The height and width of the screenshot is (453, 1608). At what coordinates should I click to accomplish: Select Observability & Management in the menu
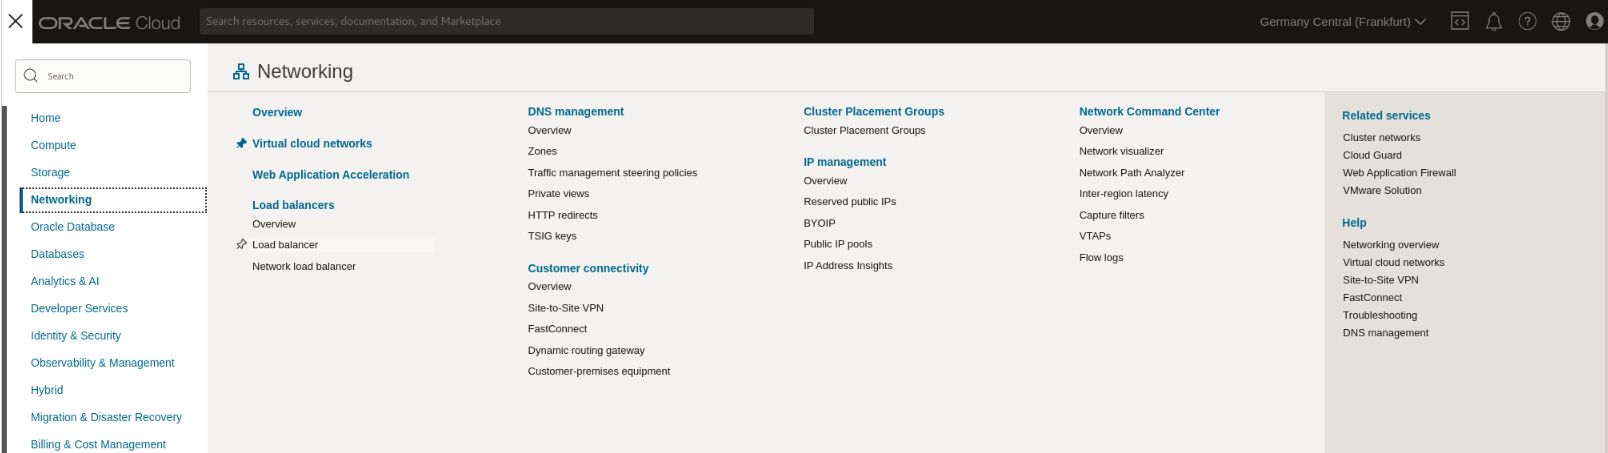(103, 363)
